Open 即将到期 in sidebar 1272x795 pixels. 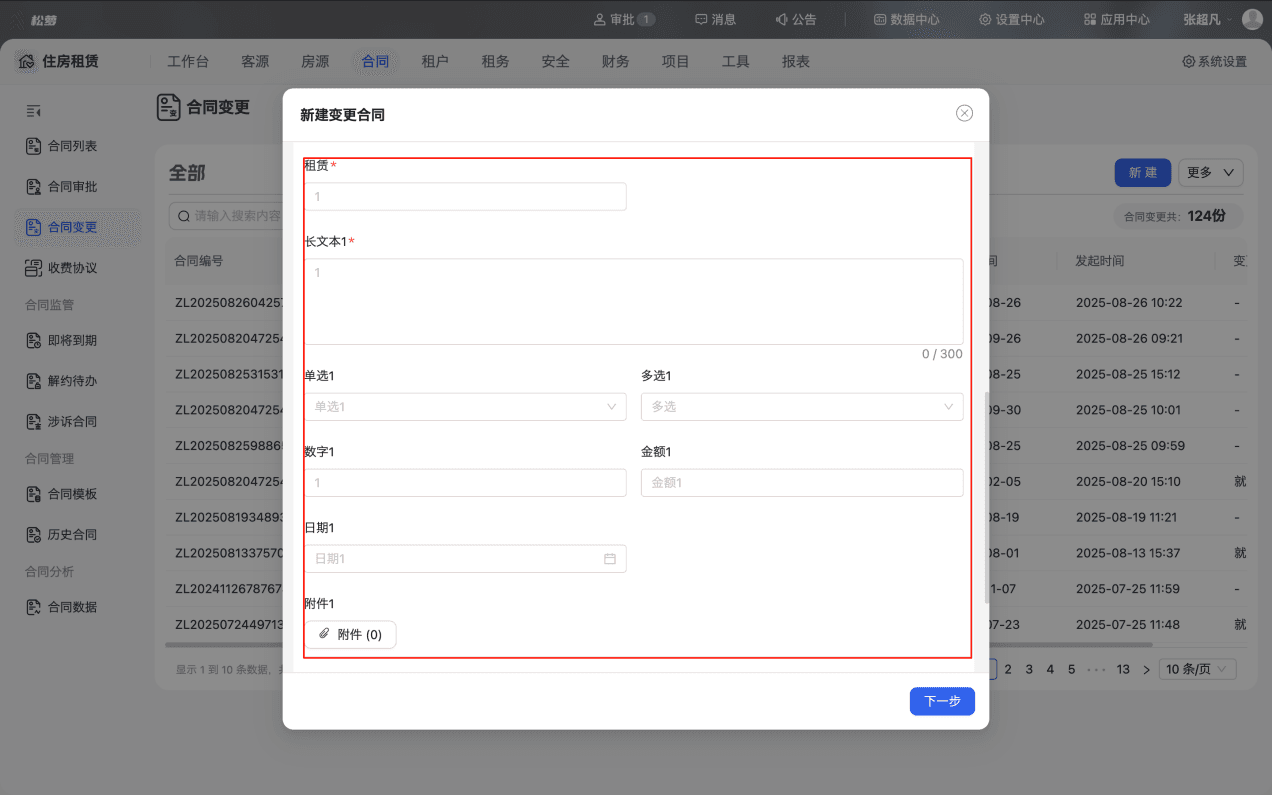click(x=77, y=341)
